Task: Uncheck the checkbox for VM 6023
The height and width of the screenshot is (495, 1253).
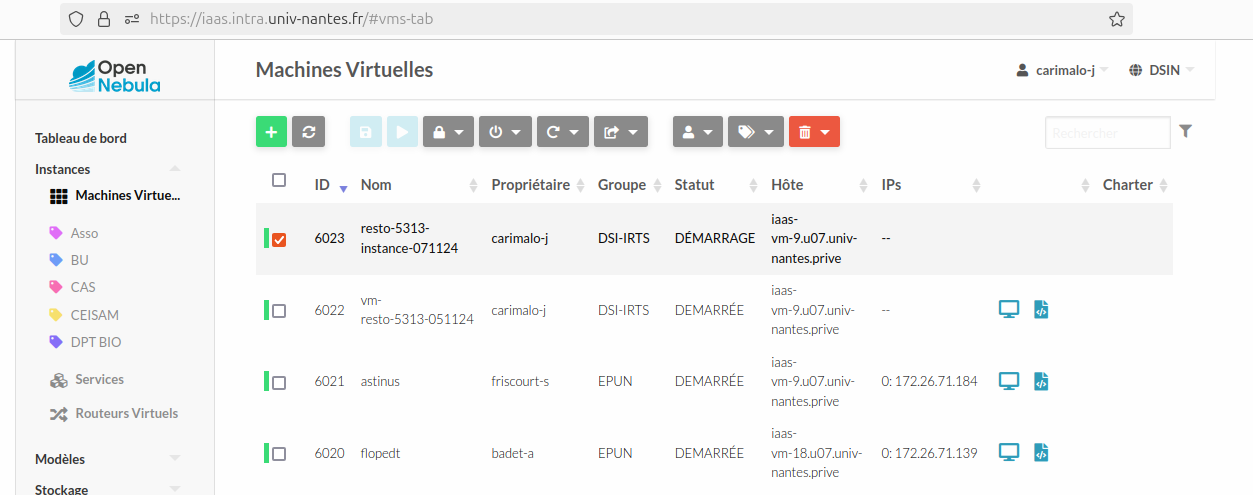Action: pyautogui.click(x=279, y=239)
